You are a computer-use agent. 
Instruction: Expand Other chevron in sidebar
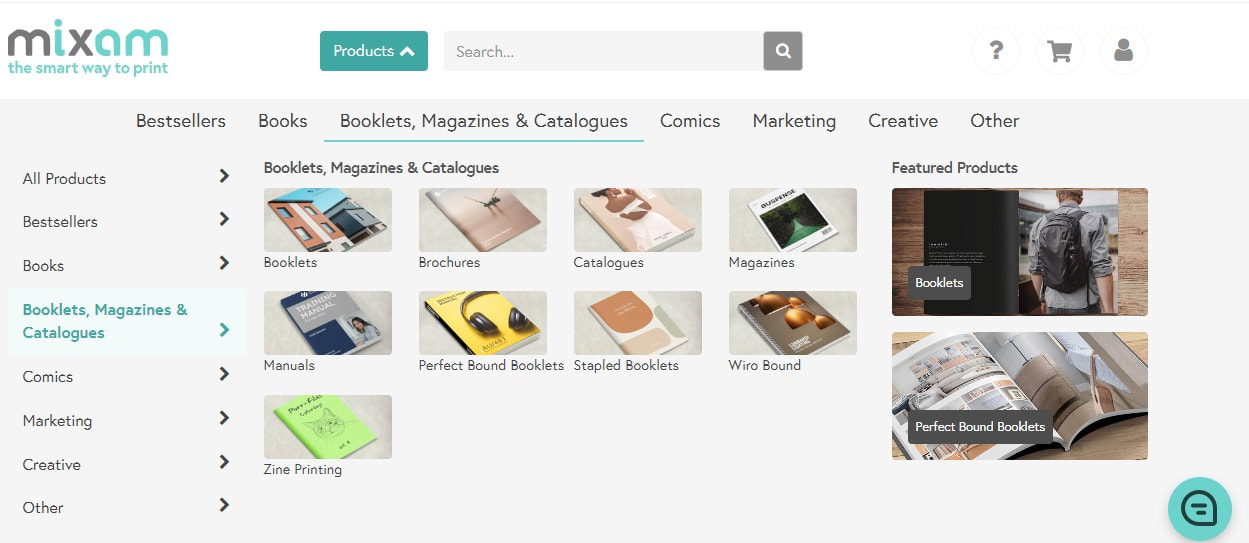(224, 505)
